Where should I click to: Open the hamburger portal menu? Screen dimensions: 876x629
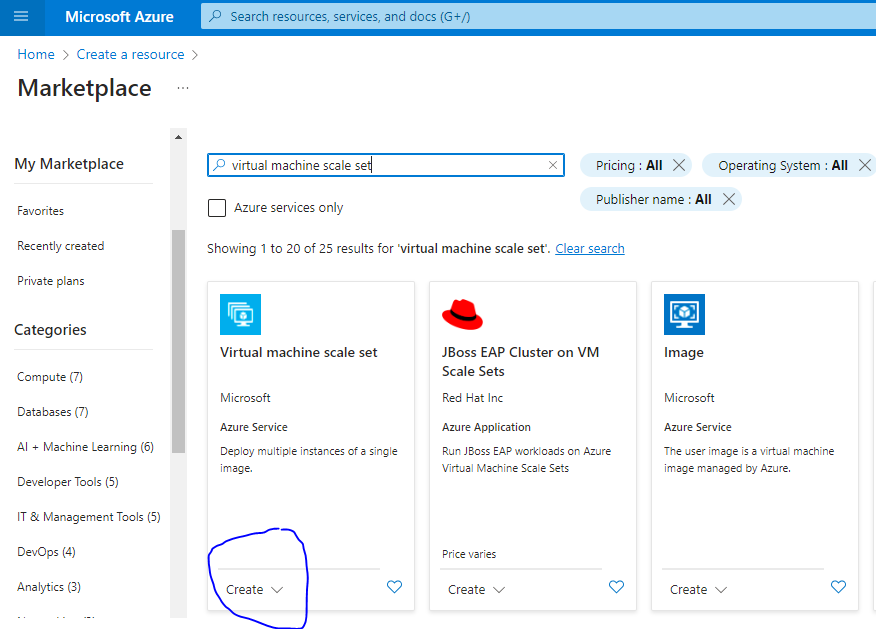point(21,17)
